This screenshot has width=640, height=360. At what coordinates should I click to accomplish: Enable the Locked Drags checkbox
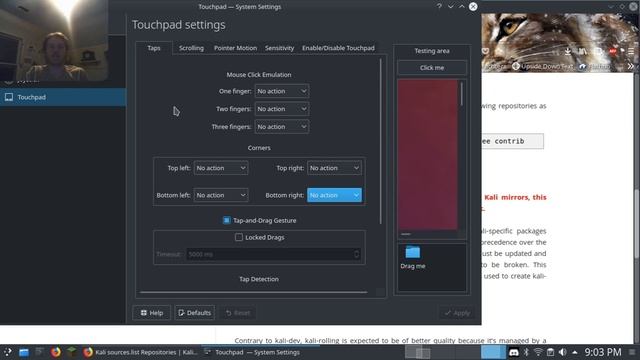pyautogui.click(x=239, y=237)
